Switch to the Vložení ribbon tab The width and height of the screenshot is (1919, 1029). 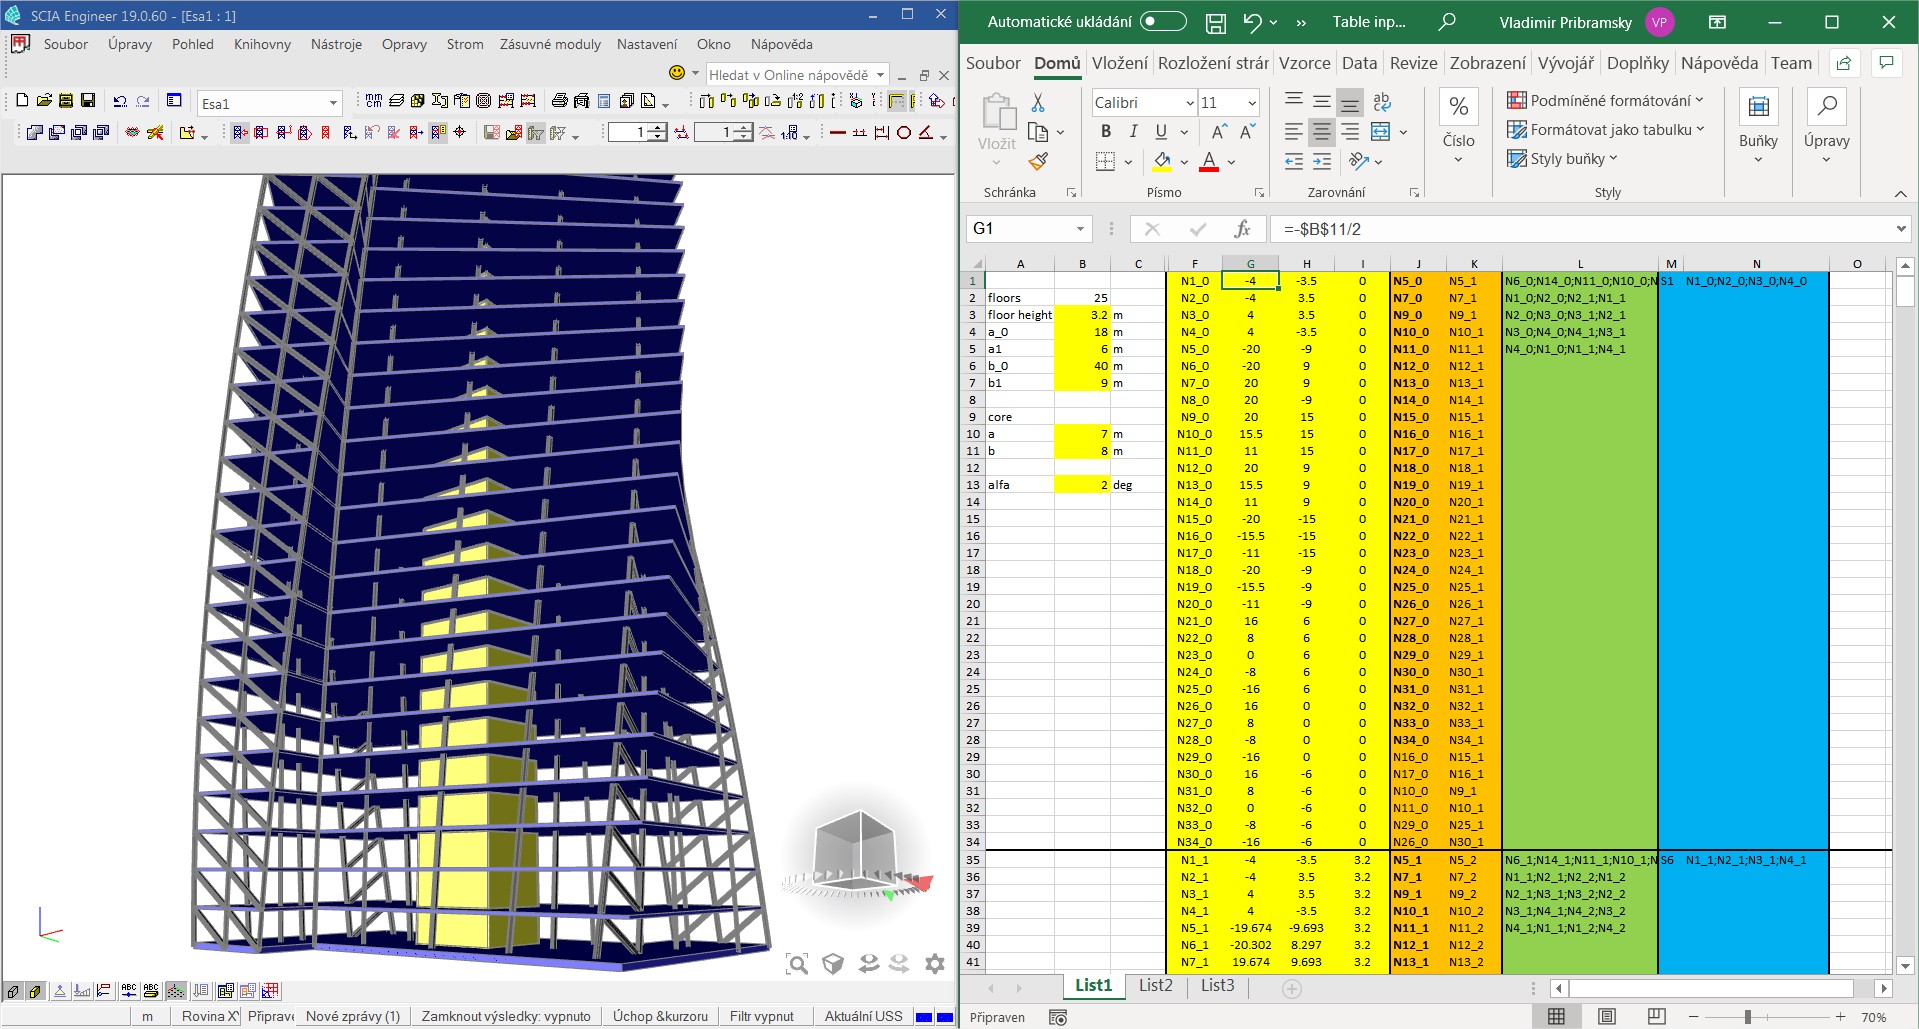coord(1119,63)
